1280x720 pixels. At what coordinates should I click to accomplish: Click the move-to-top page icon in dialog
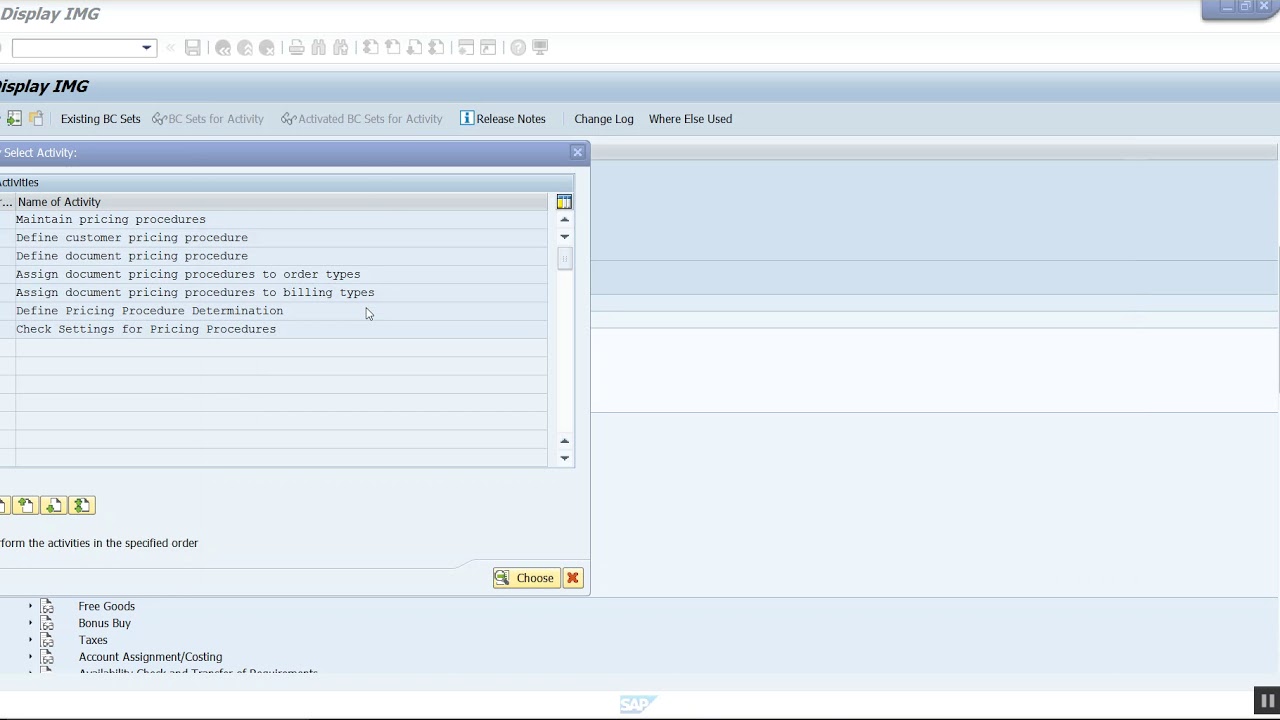click(25, 506)
